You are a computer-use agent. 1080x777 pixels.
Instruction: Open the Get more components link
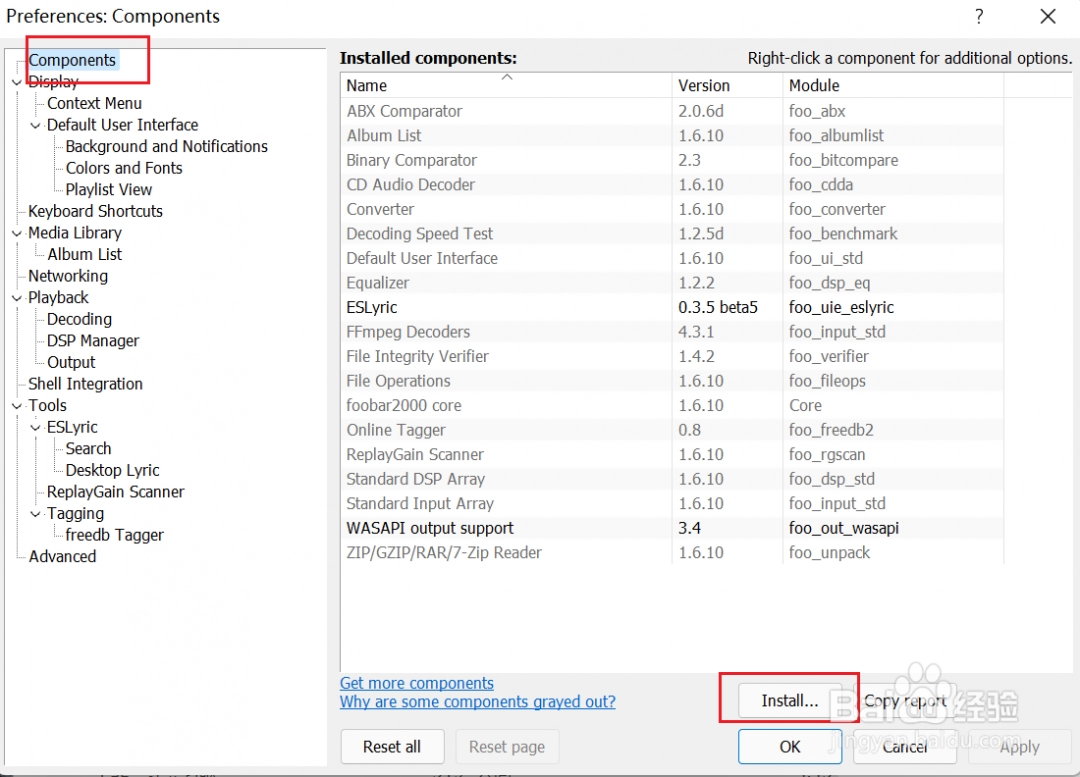point(417,683)
